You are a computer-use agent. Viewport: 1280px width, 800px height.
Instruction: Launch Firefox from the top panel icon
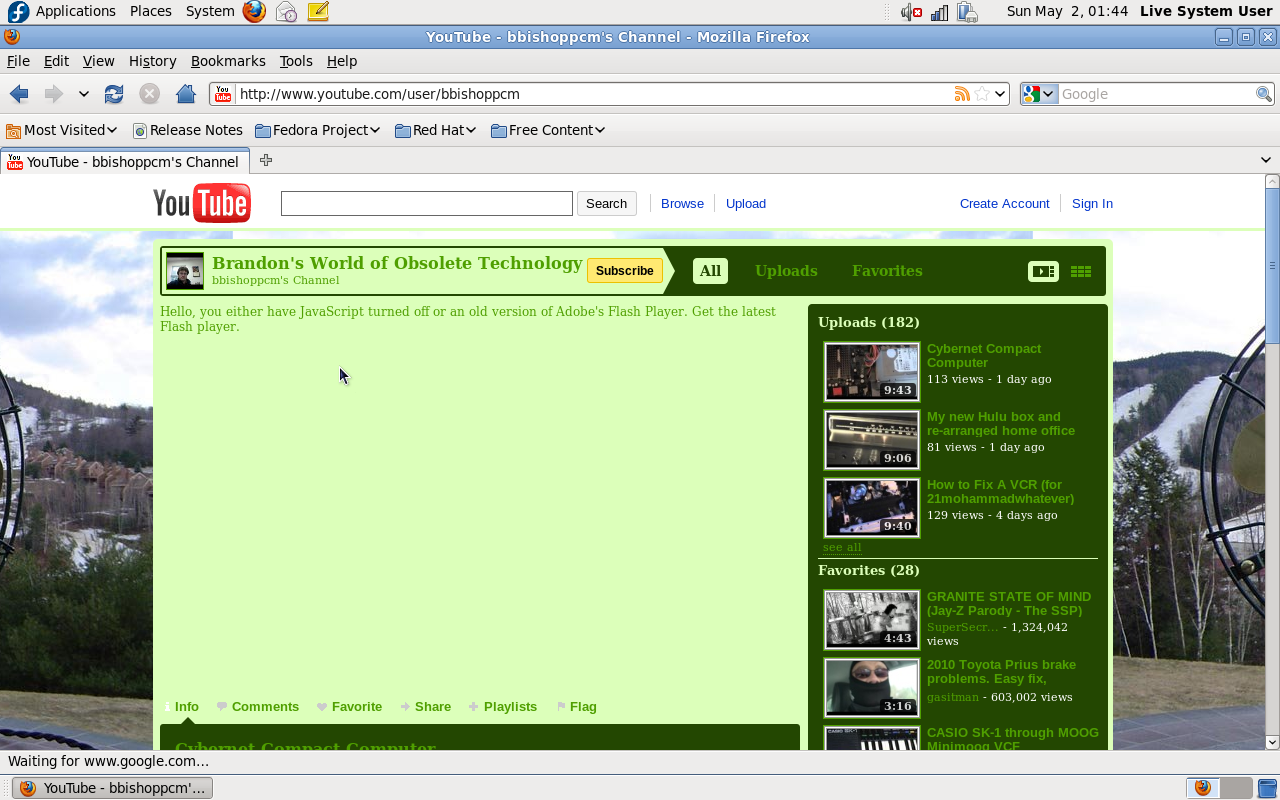tap(254, 12)
